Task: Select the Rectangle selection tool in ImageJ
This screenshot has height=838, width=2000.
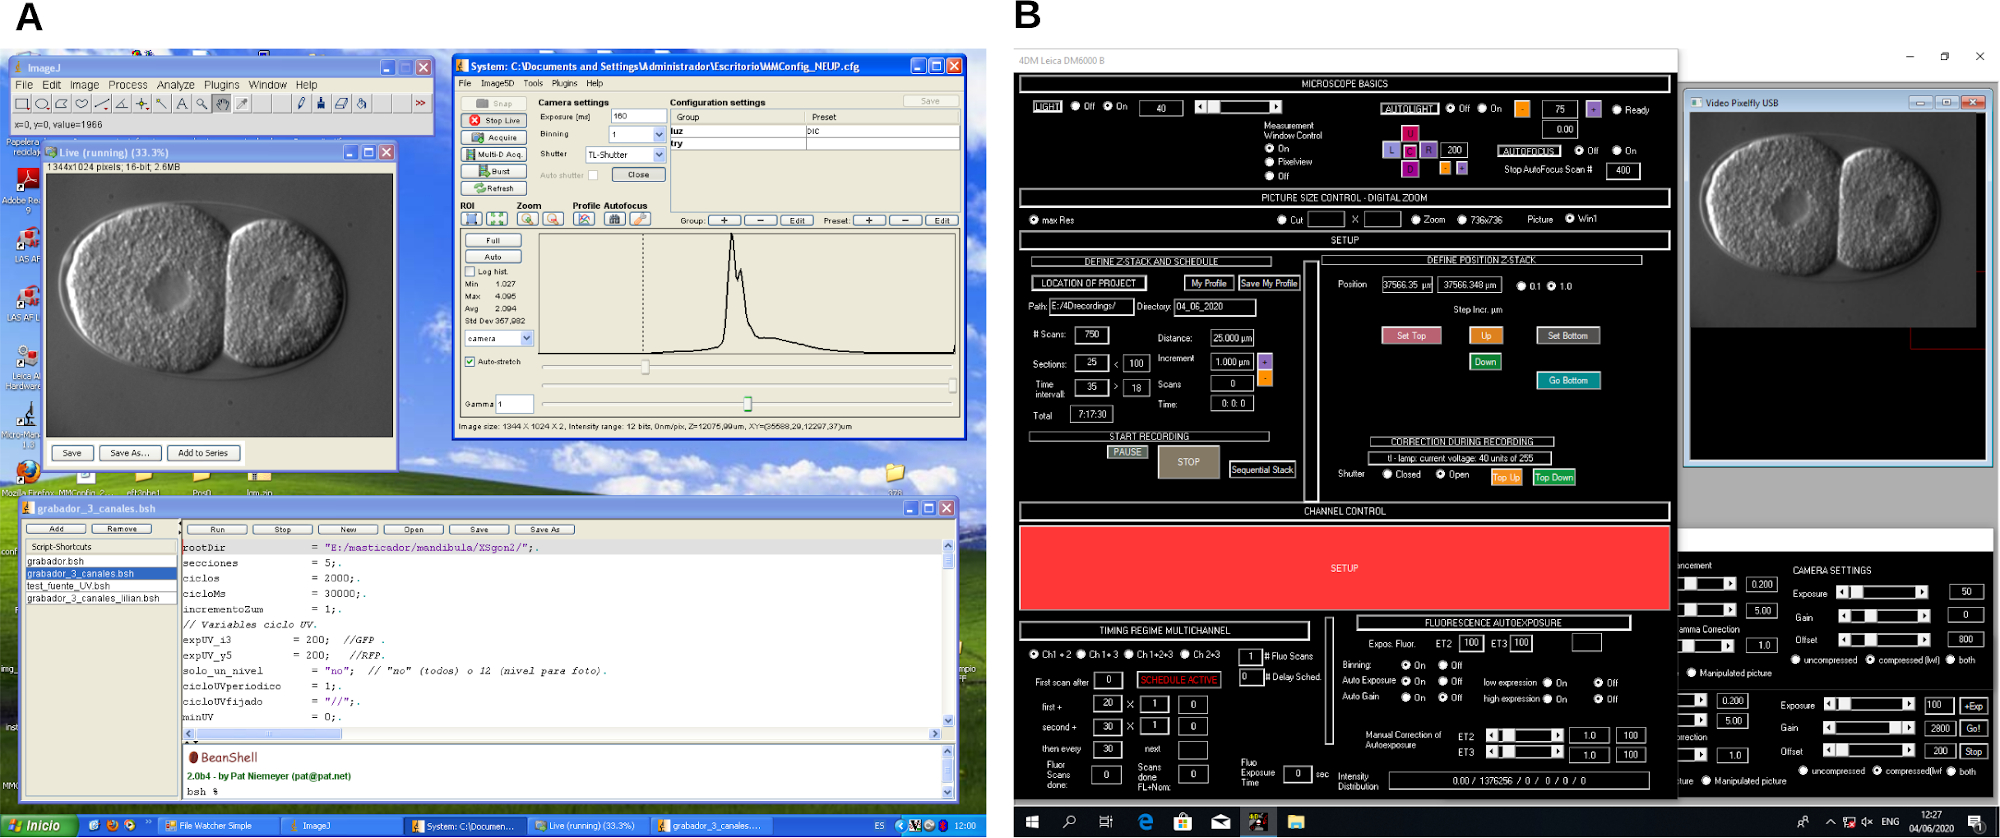Action: tap(21, 103)
